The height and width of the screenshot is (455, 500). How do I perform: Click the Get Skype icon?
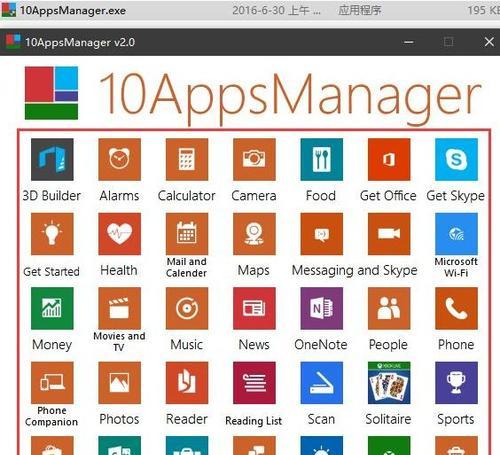pos(456,159)
